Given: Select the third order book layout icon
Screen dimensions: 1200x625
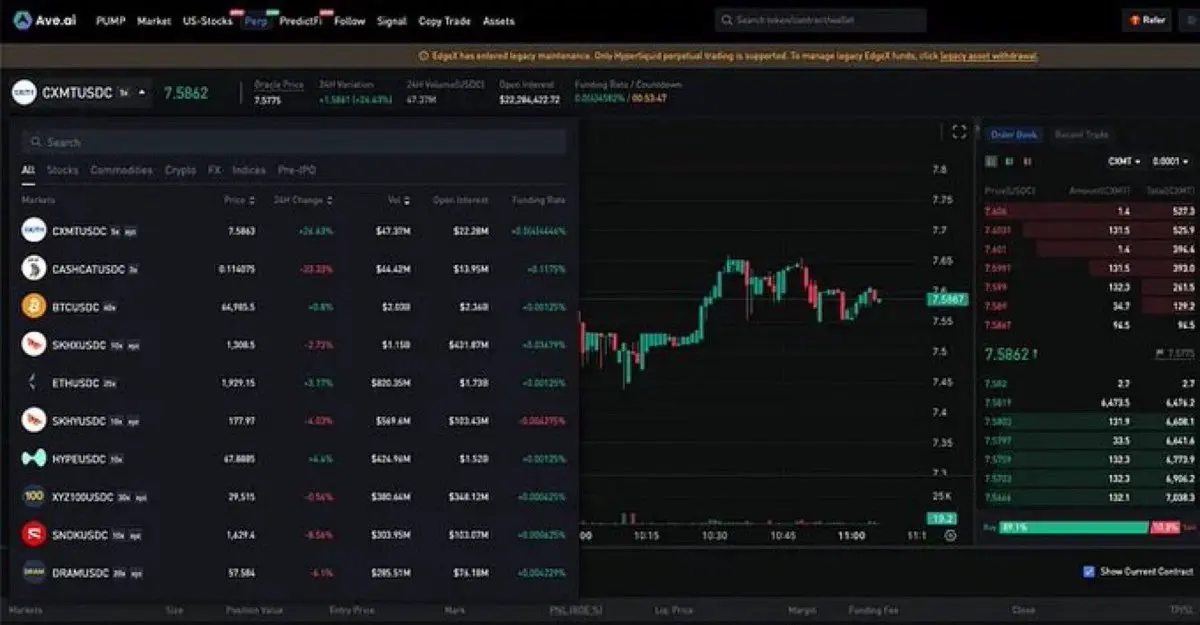Looking at the screenshot, I should pyautogui.click(x=1027, y=161).
